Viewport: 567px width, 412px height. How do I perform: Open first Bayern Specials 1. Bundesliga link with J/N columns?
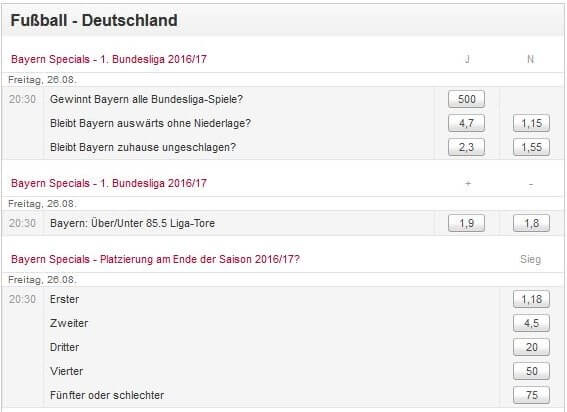click(109, 59)
